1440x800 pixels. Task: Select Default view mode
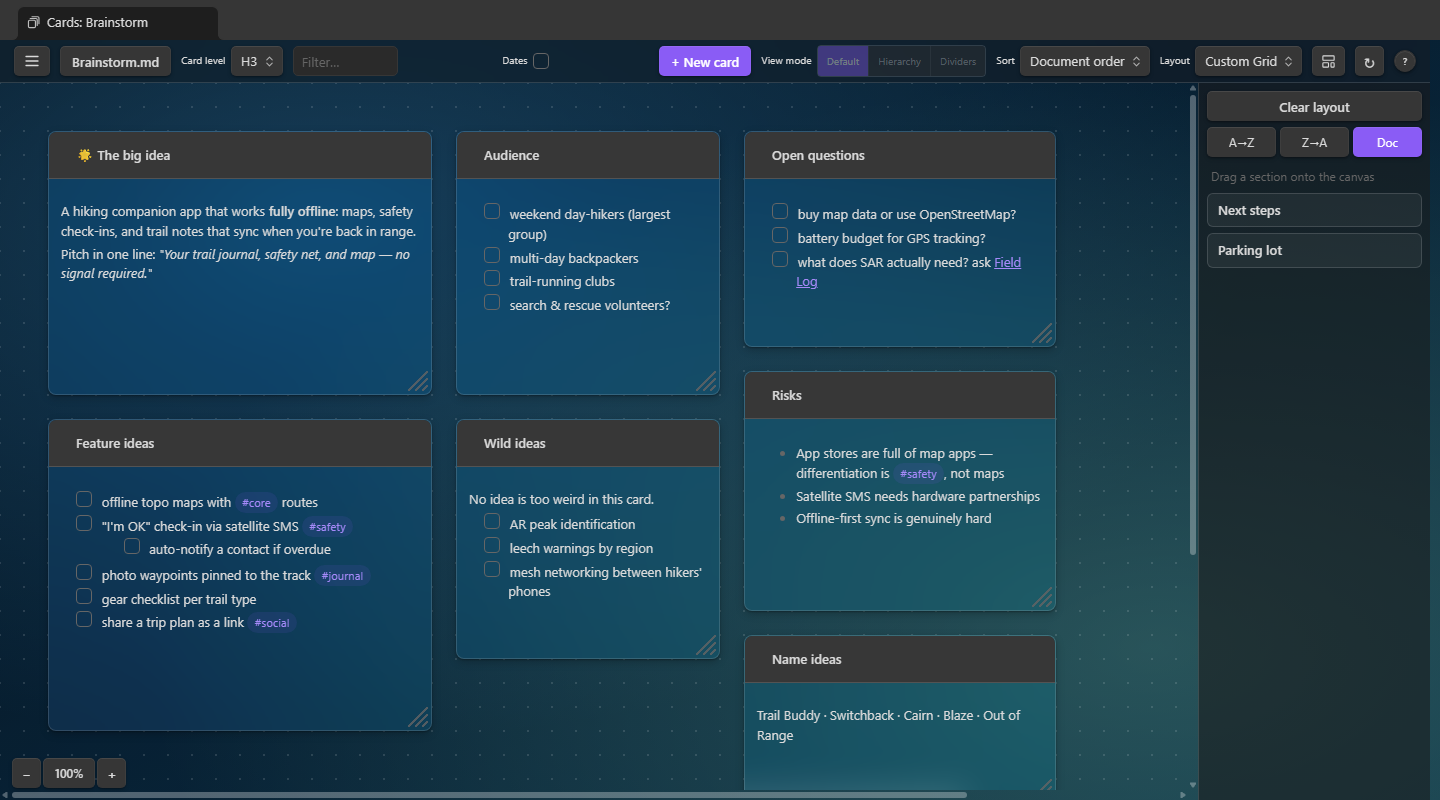(843, 61)
